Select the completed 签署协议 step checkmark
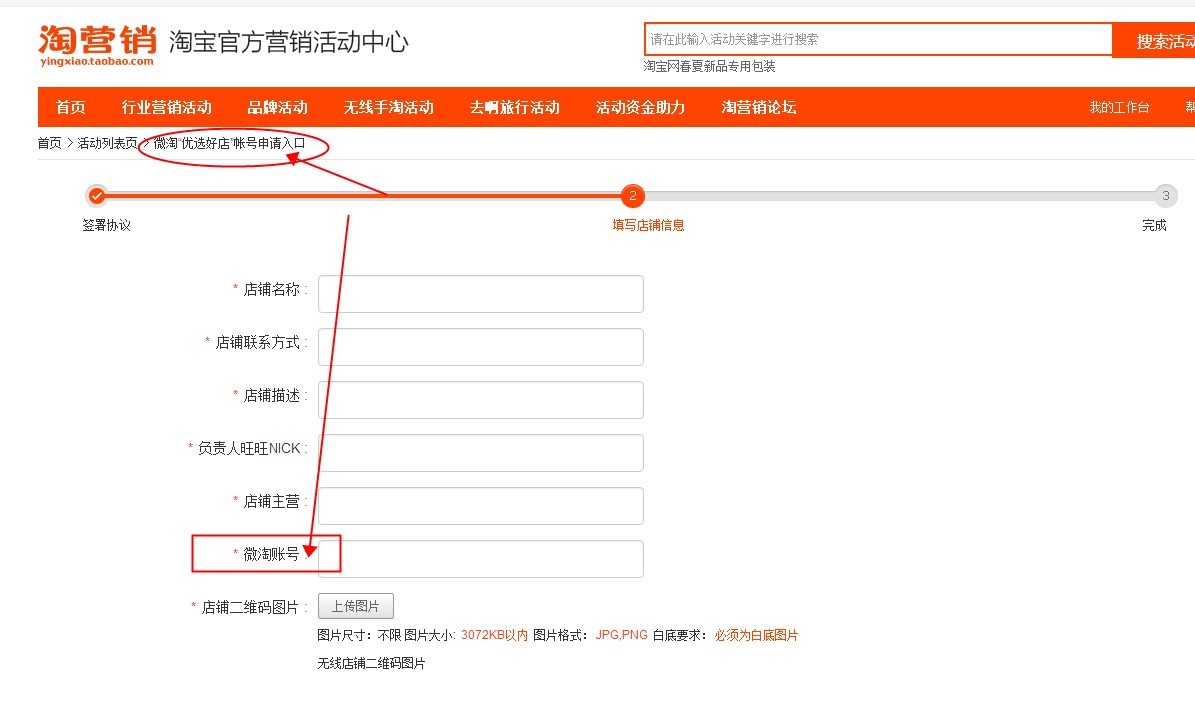1195x705 pixels. [x=96, y=196]
